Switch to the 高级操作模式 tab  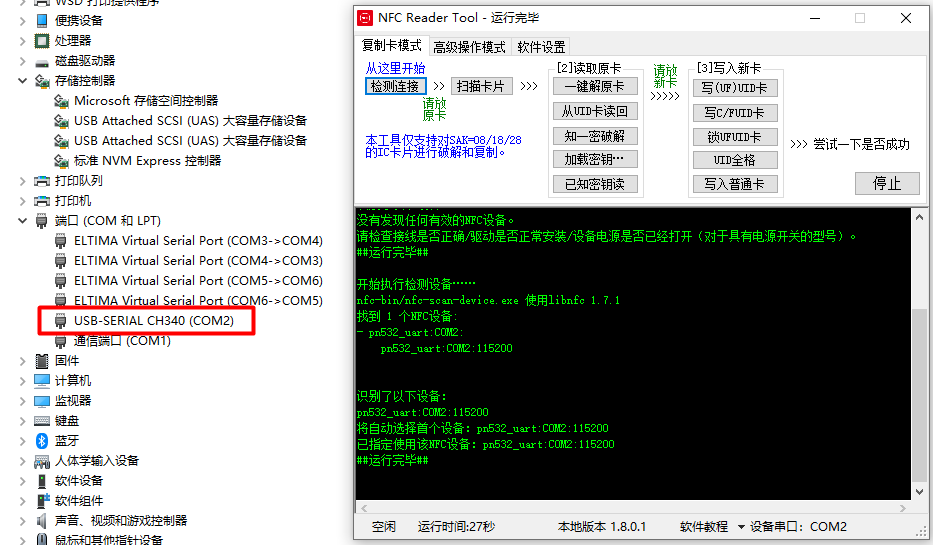pos(469,47)
